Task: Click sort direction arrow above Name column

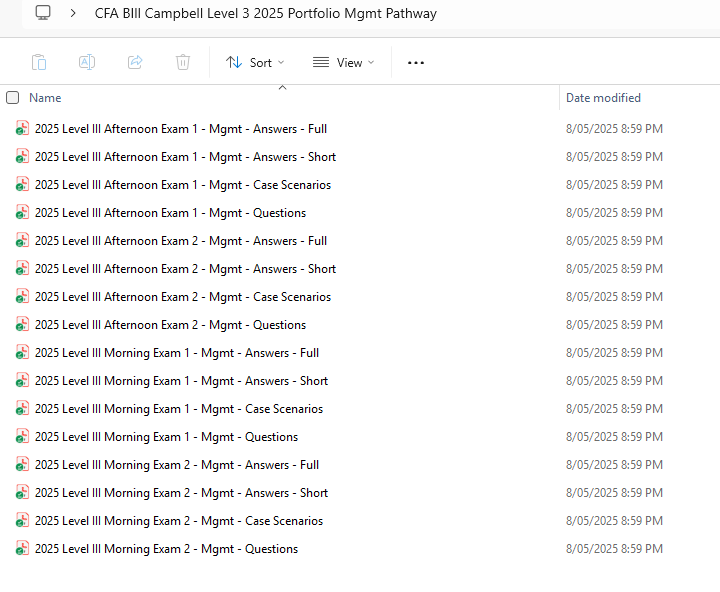Action: point(282,88)
